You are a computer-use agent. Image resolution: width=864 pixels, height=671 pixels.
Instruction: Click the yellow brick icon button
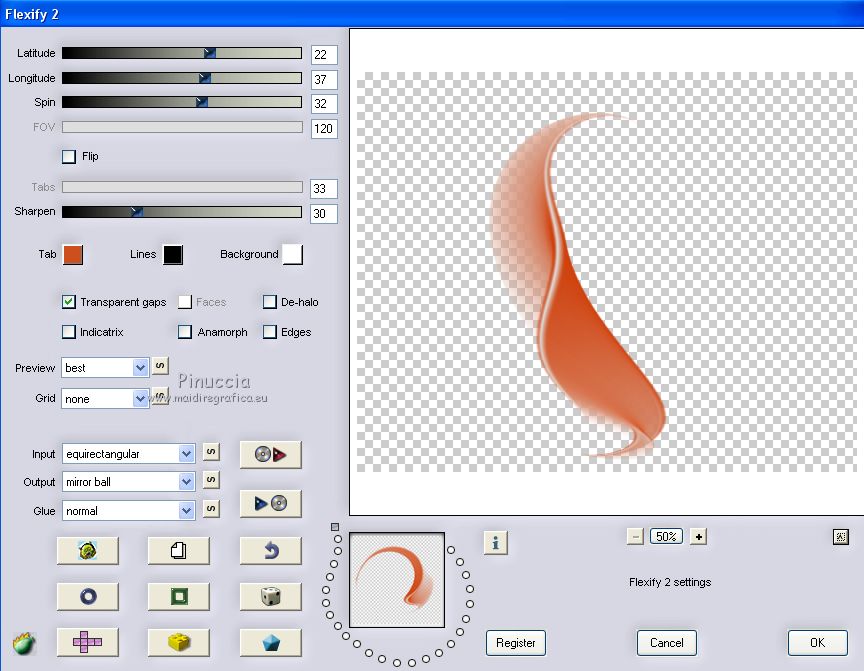(x=179, y=642)
